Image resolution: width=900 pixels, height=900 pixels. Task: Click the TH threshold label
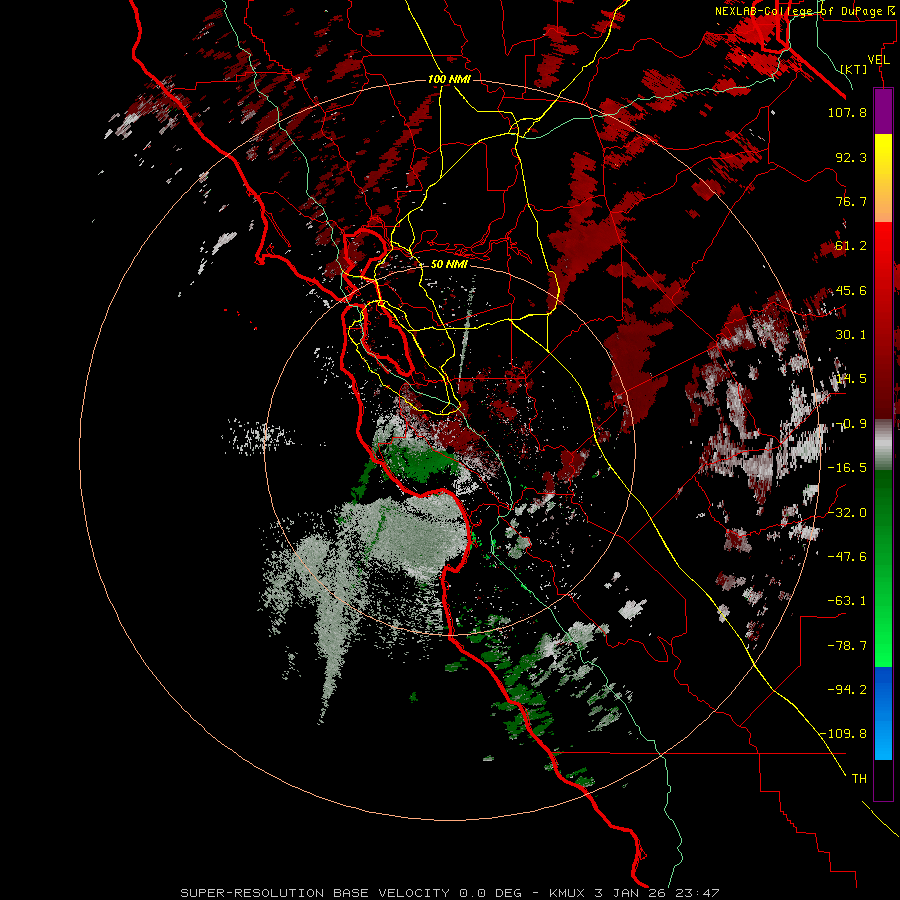[859, 778]
